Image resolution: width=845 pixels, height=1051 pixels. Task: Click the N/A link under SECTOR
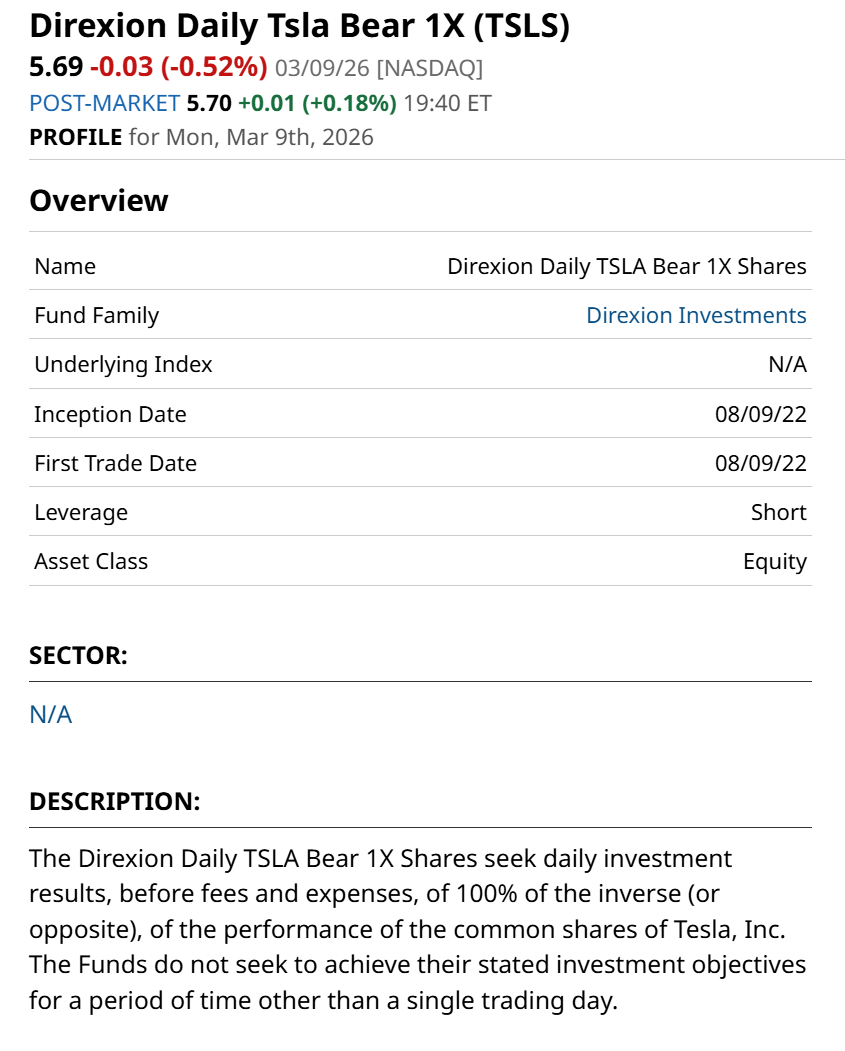(50, 714)
